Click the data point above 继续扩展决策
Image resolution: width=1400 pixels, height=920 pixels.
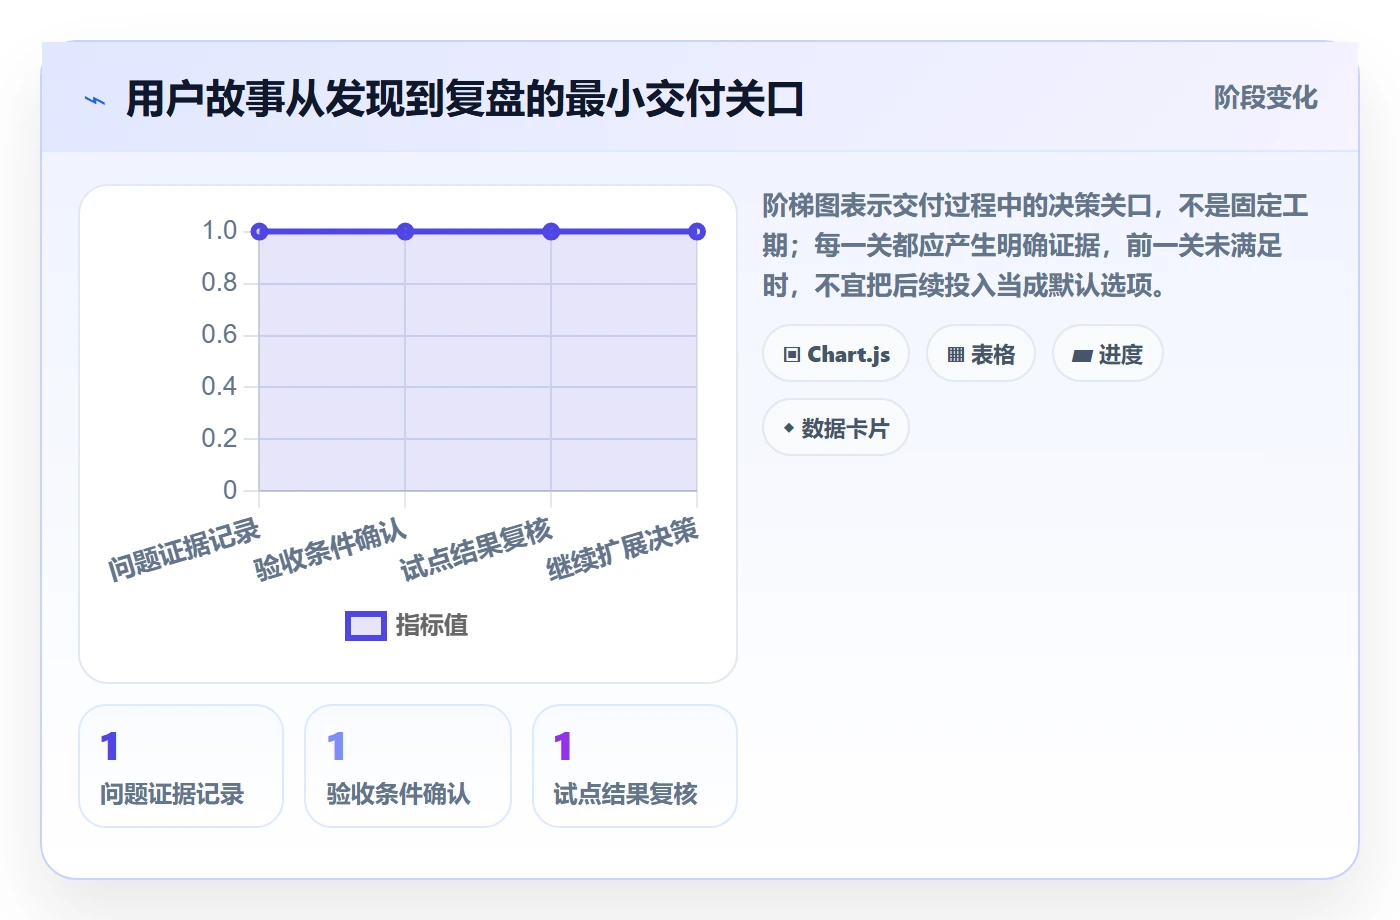tap(697, 232)
